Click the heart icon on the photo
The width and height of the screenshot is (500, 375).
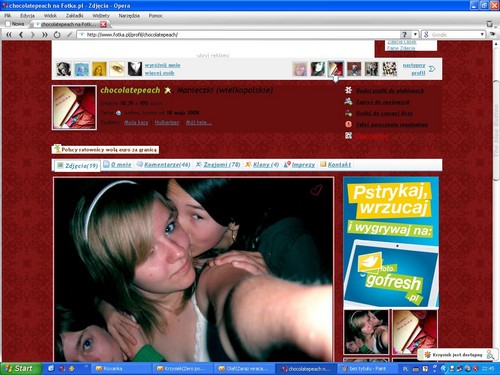tap(316, 190)
